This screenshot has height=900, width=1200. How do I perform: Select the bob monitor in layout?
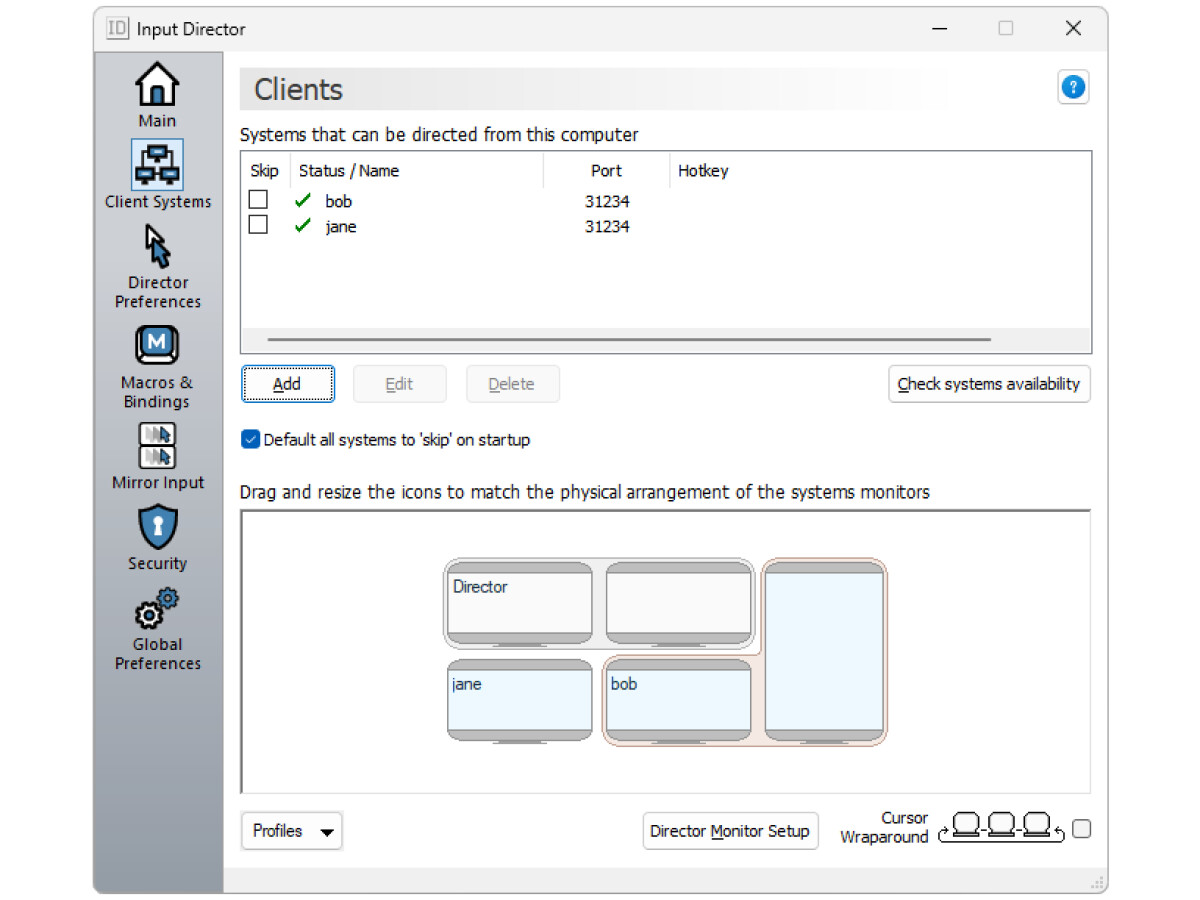679,700
